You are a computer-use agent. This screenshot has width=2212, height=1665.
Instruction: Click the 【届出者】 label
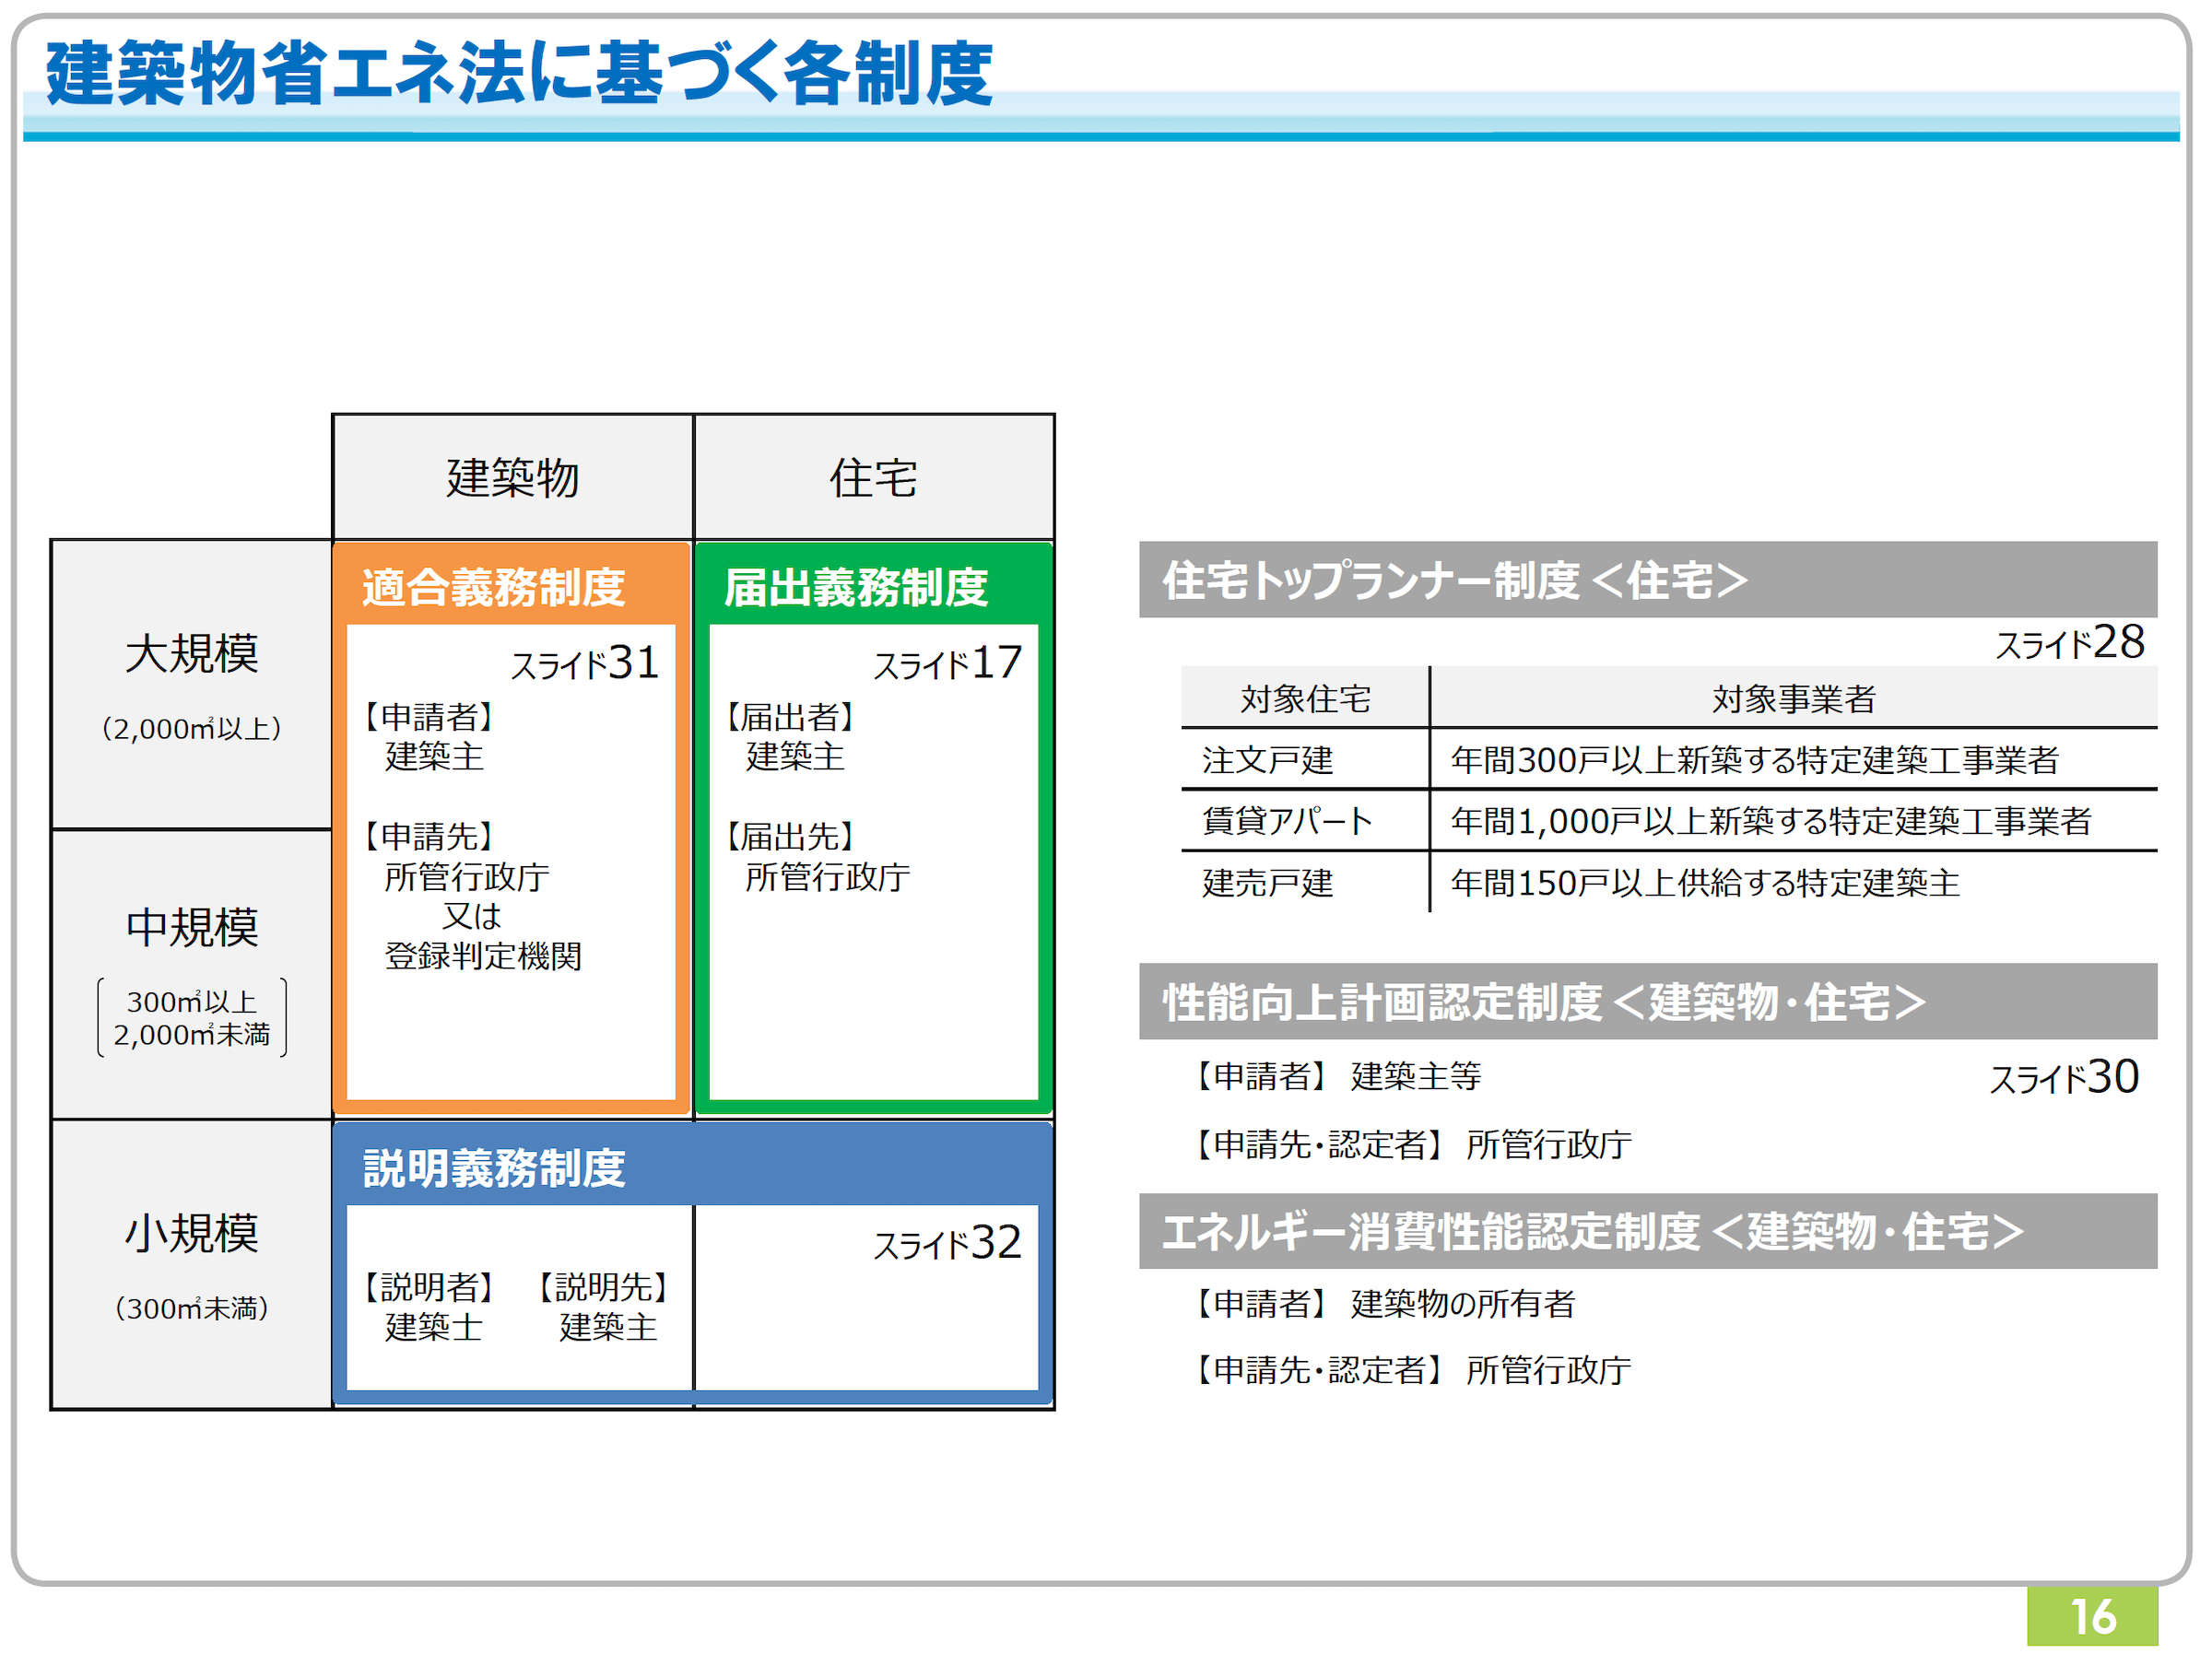coord(789,717)
